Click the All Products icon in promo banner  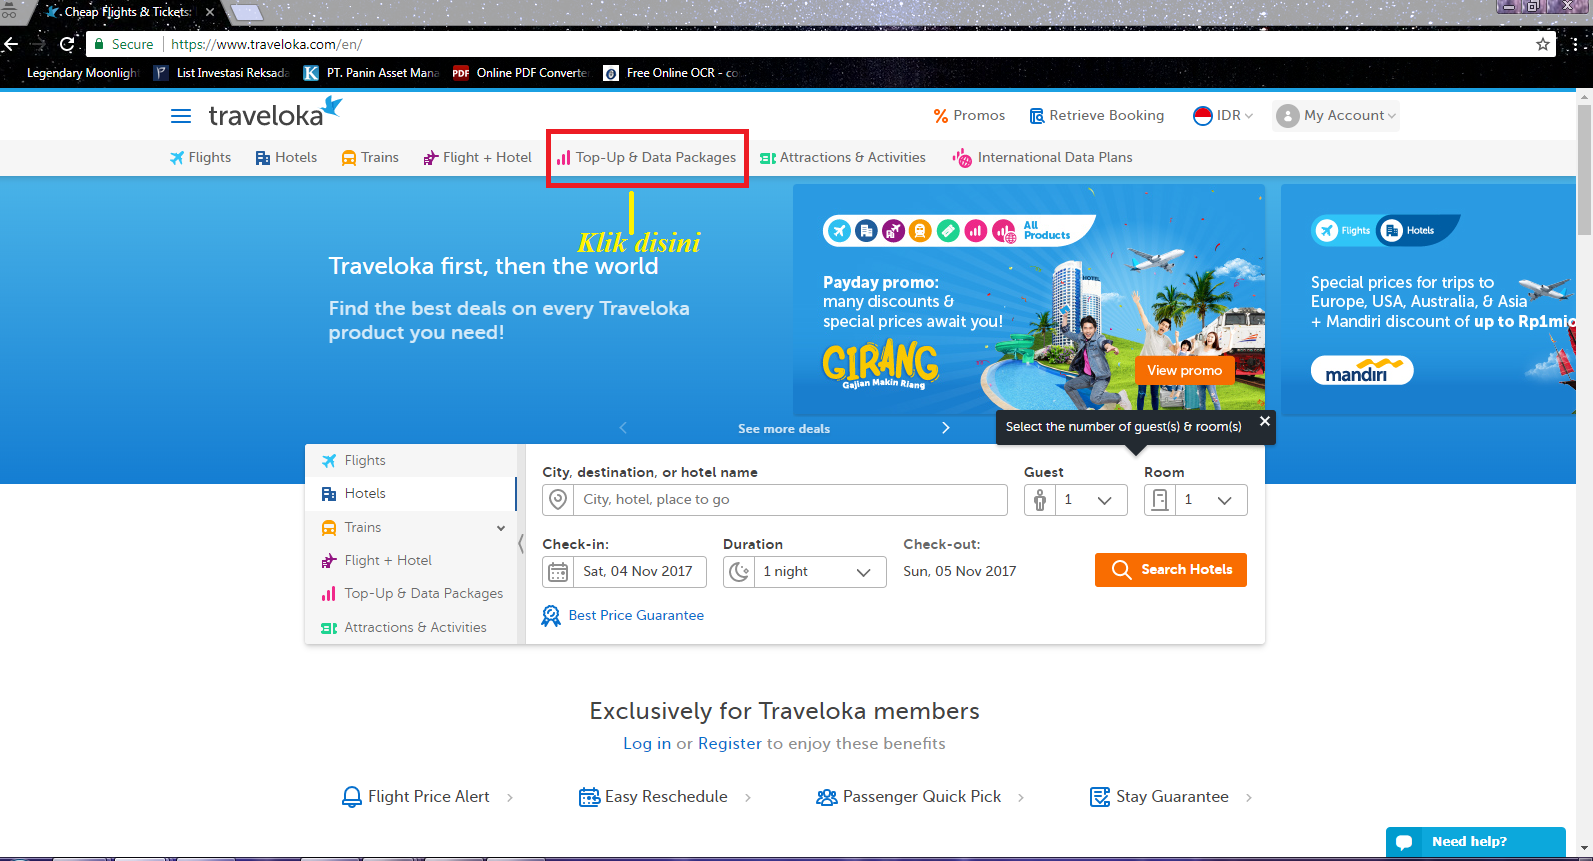(1004, 231)
